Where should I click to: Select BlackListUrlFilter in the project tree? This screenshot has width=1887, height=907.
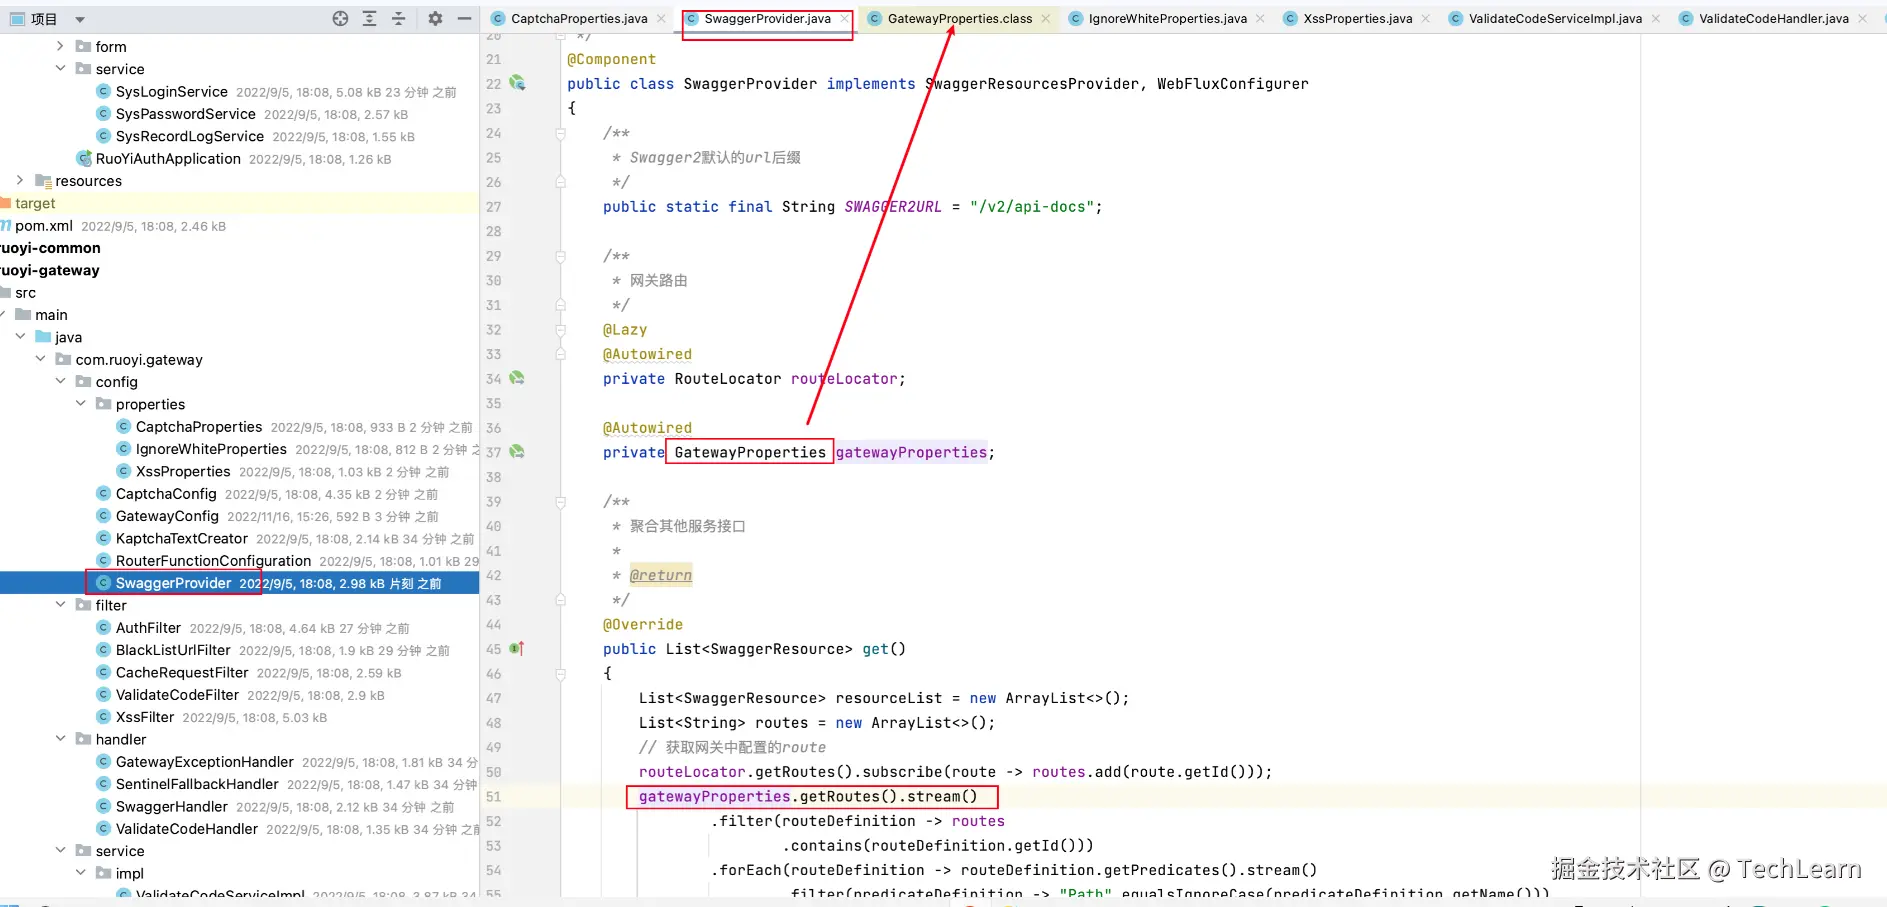tap(173, 650)
